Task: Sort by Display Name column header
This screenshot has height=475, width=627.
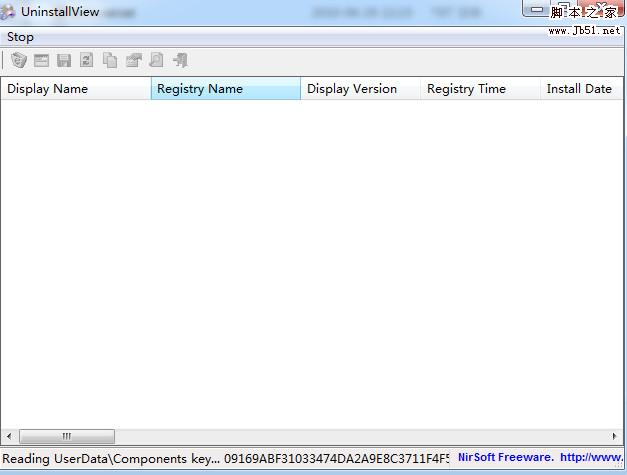Action: [76, 88]
